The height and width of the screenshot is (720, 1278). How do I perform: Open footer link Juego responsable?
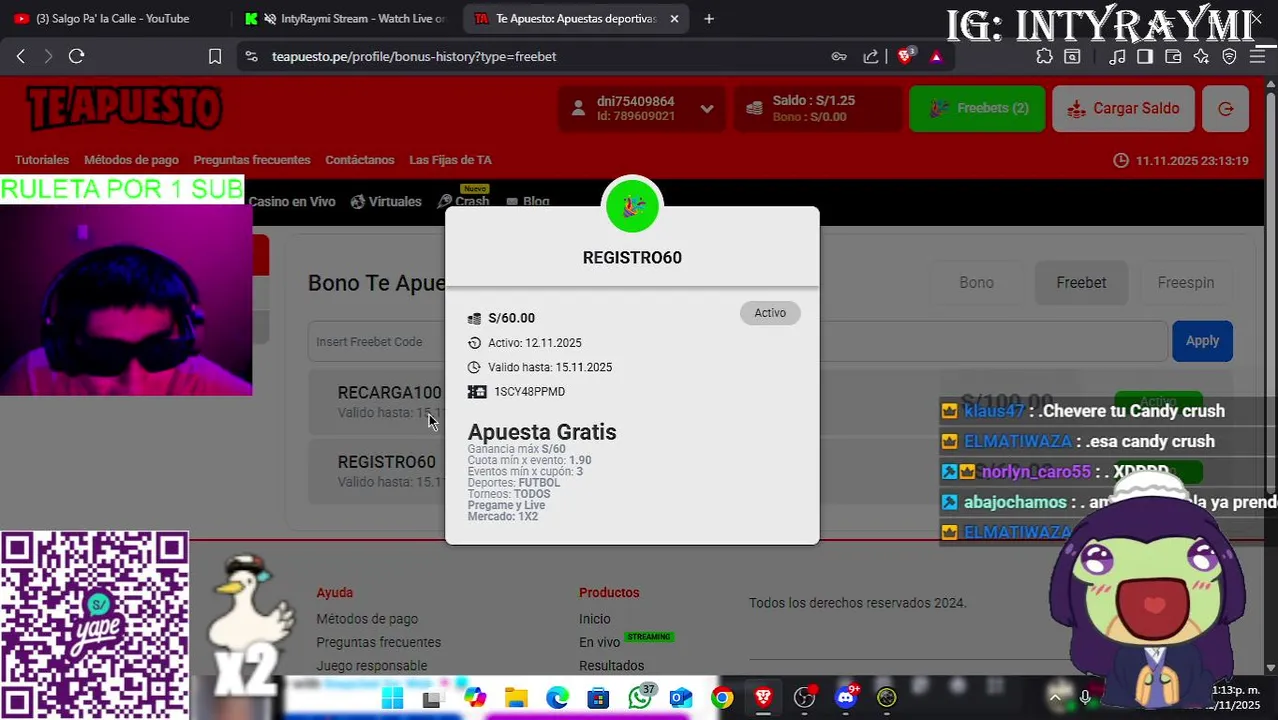(371, 666)
